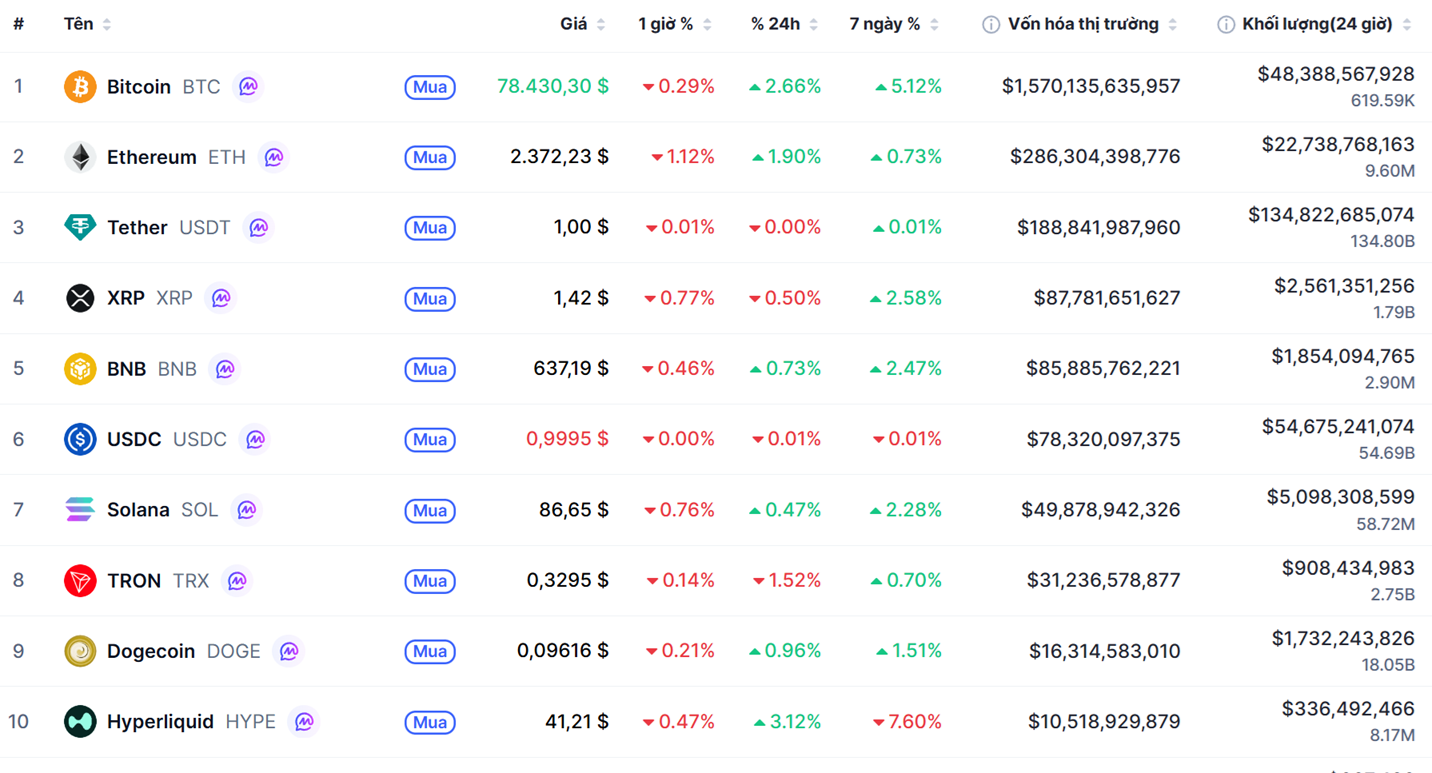Sort the table by the # rank column

[x=18, y=24]
